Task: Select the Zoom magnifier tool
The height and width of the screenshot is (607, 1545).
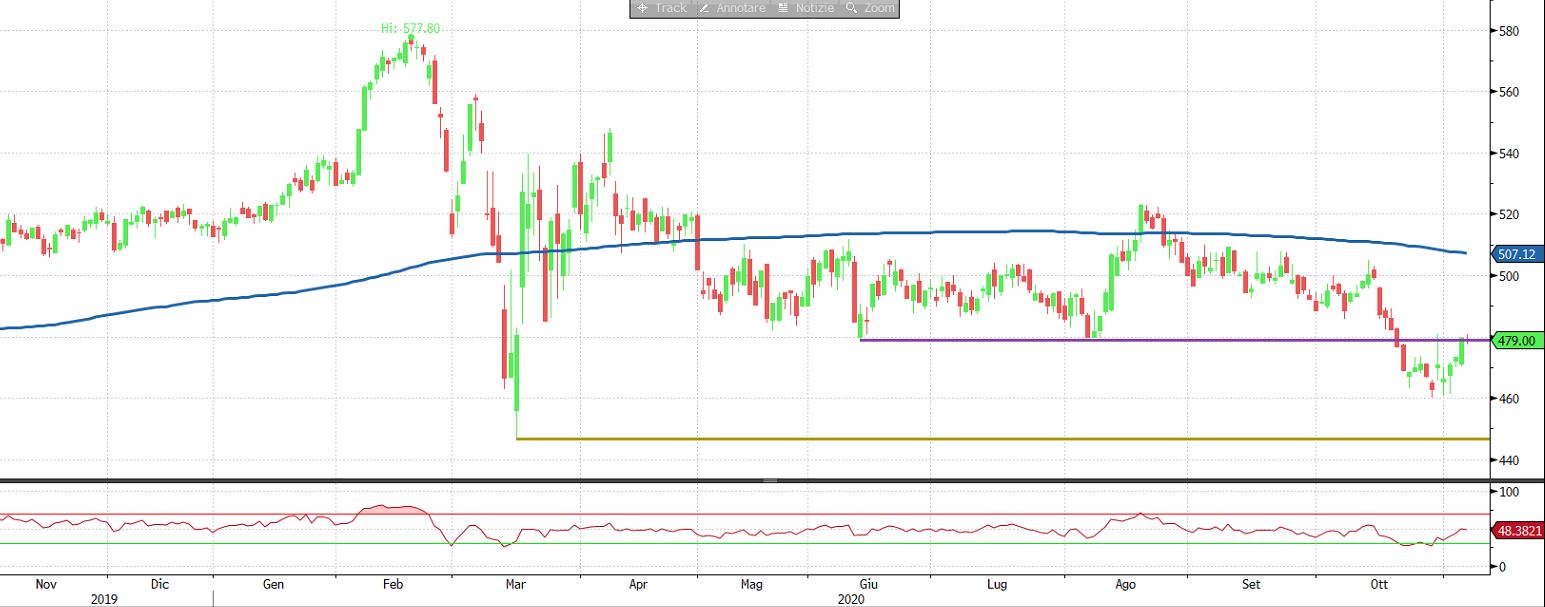Action: (870, 8)
